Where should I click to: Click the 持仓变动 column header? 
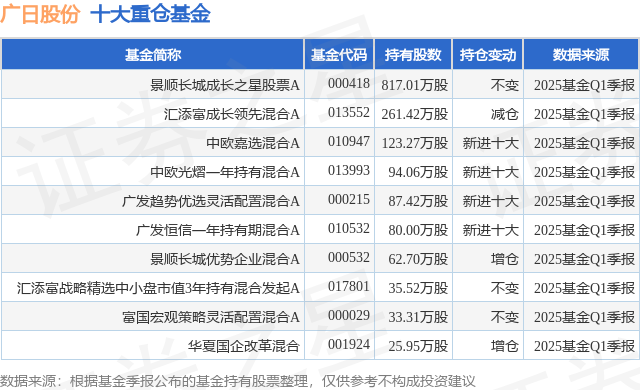488,55
